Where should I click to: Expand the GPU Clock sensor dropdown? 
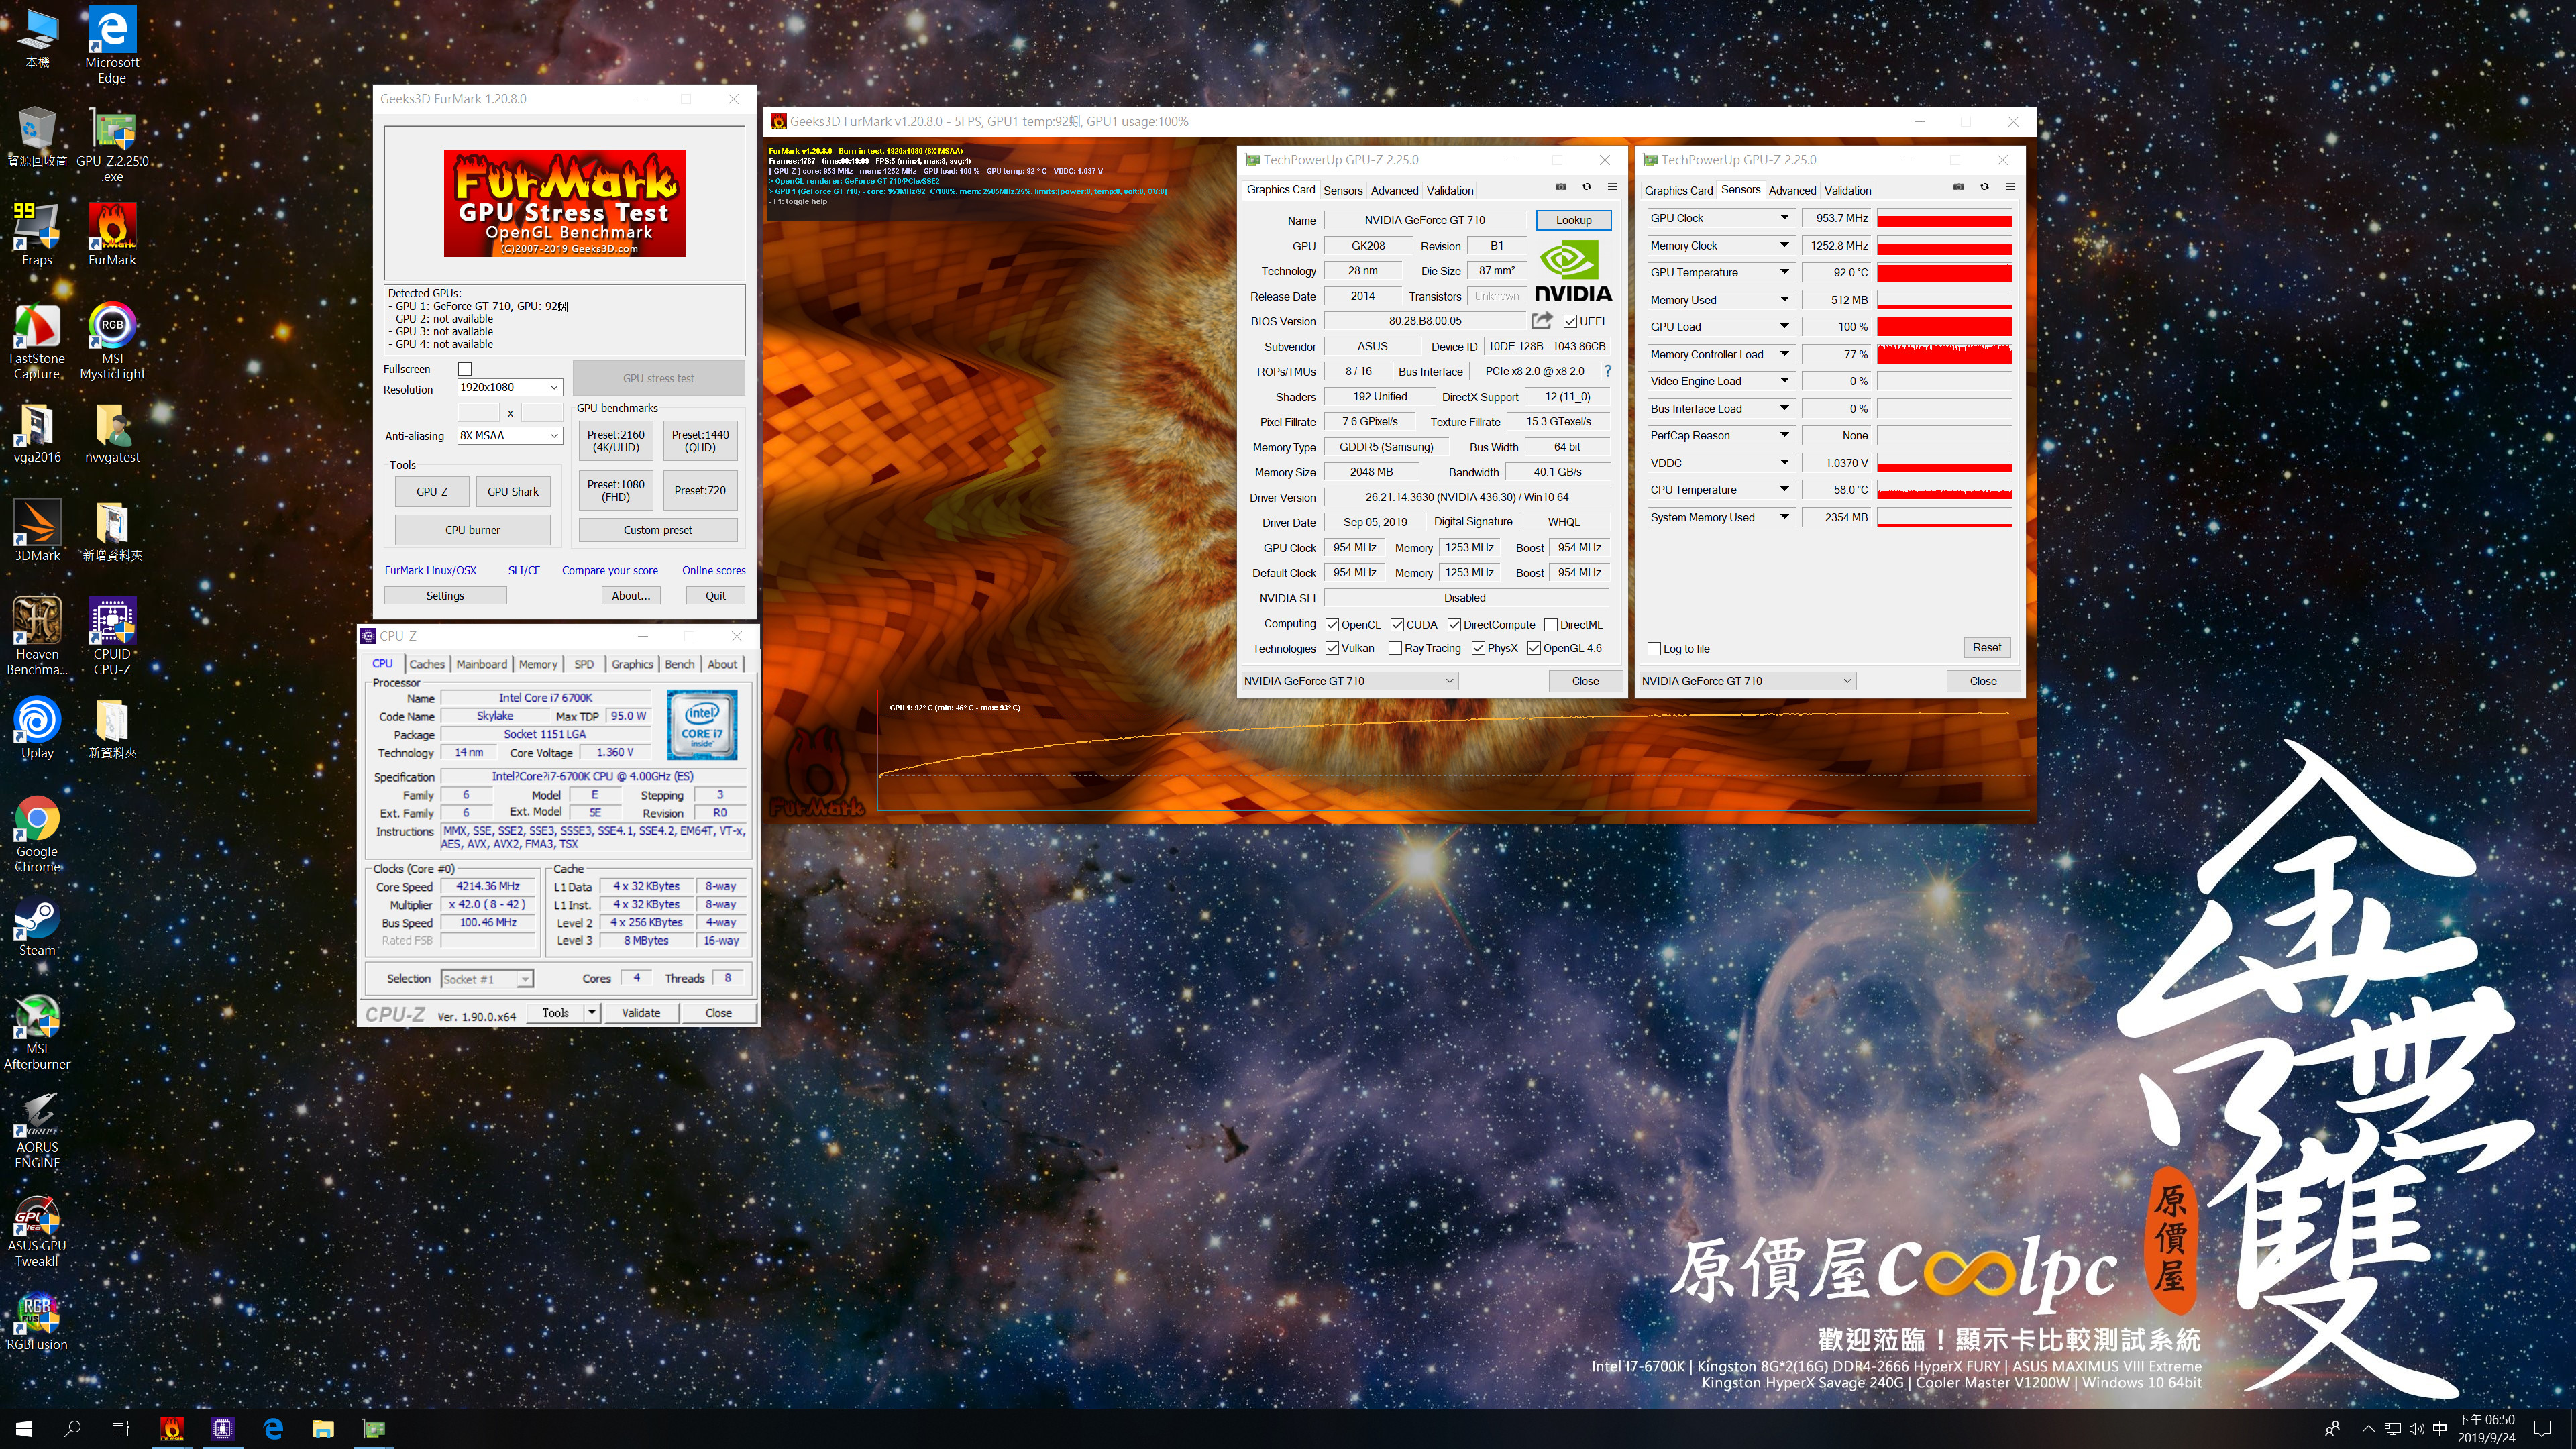(x=1784, y=217)
